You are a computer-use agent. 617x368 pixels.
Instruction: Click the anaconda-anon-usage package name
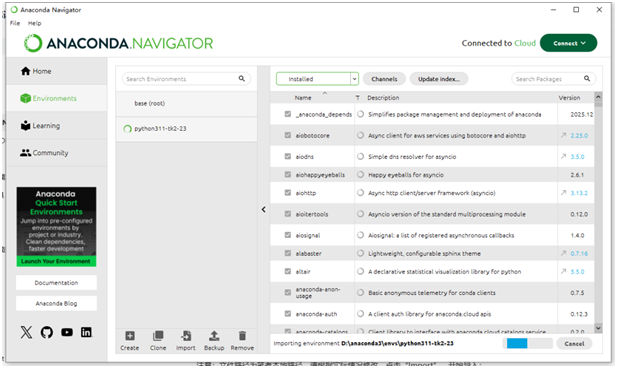point(318,292)
